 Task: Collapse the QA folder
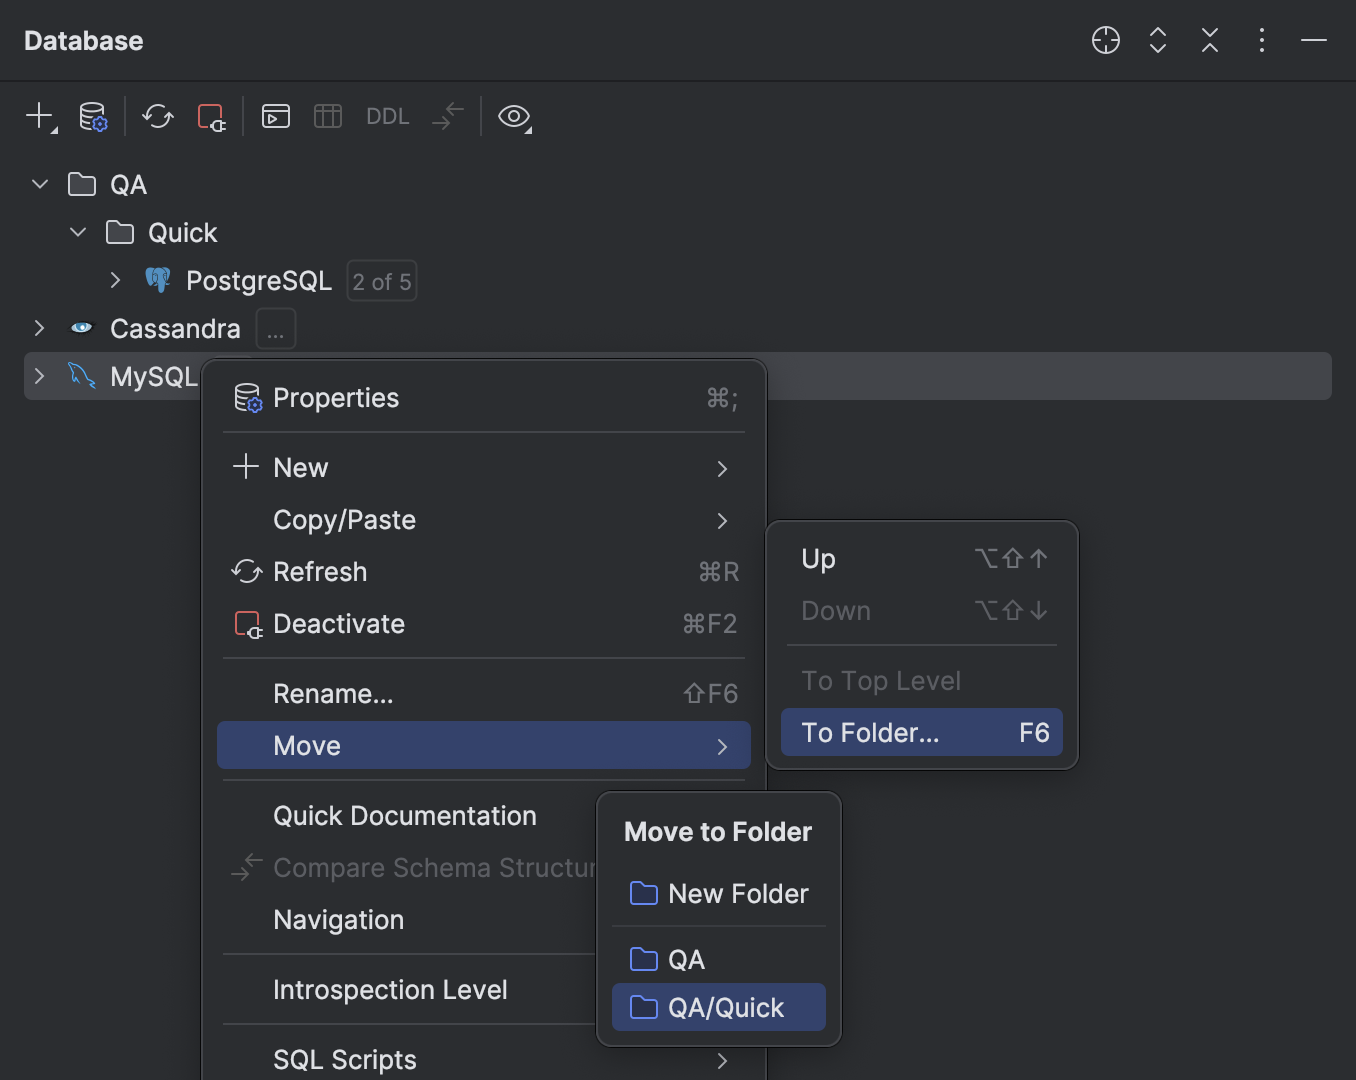click(x=39, y=184)
